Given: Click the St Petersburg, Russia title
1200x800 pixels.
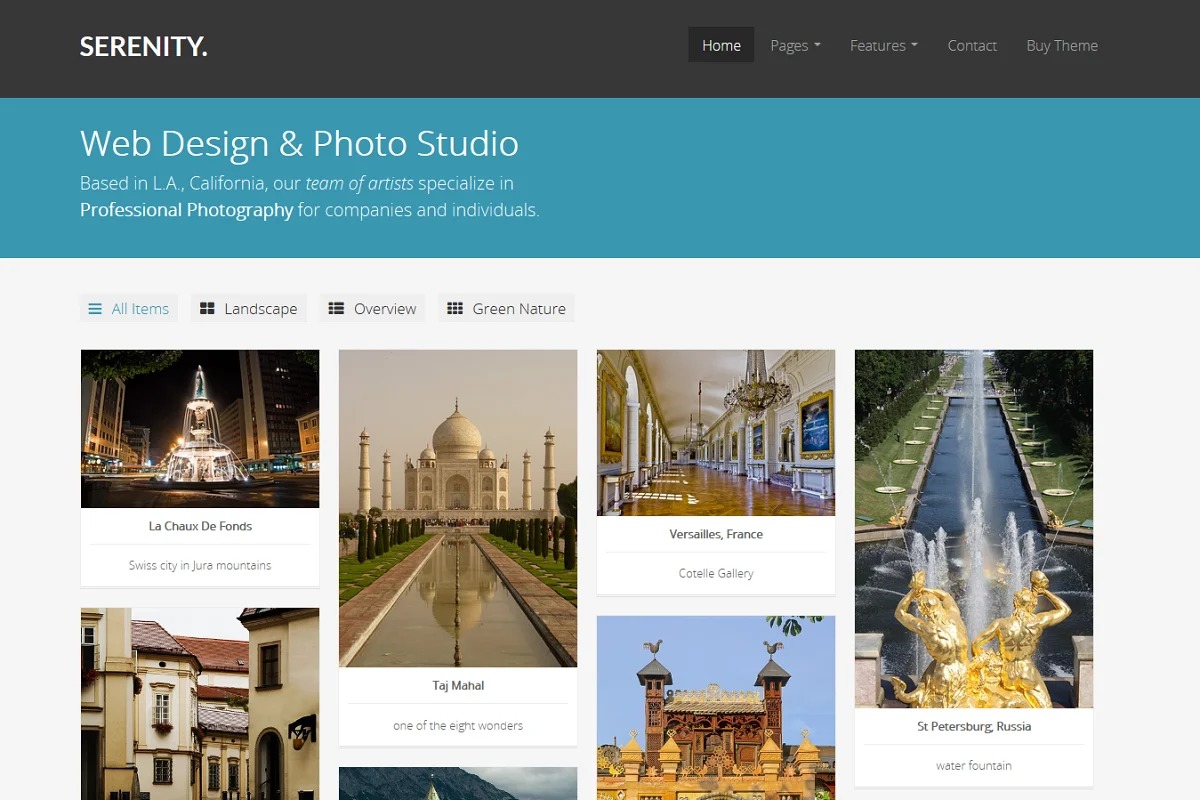Looking at the screenshot, I should pos(974,727).
